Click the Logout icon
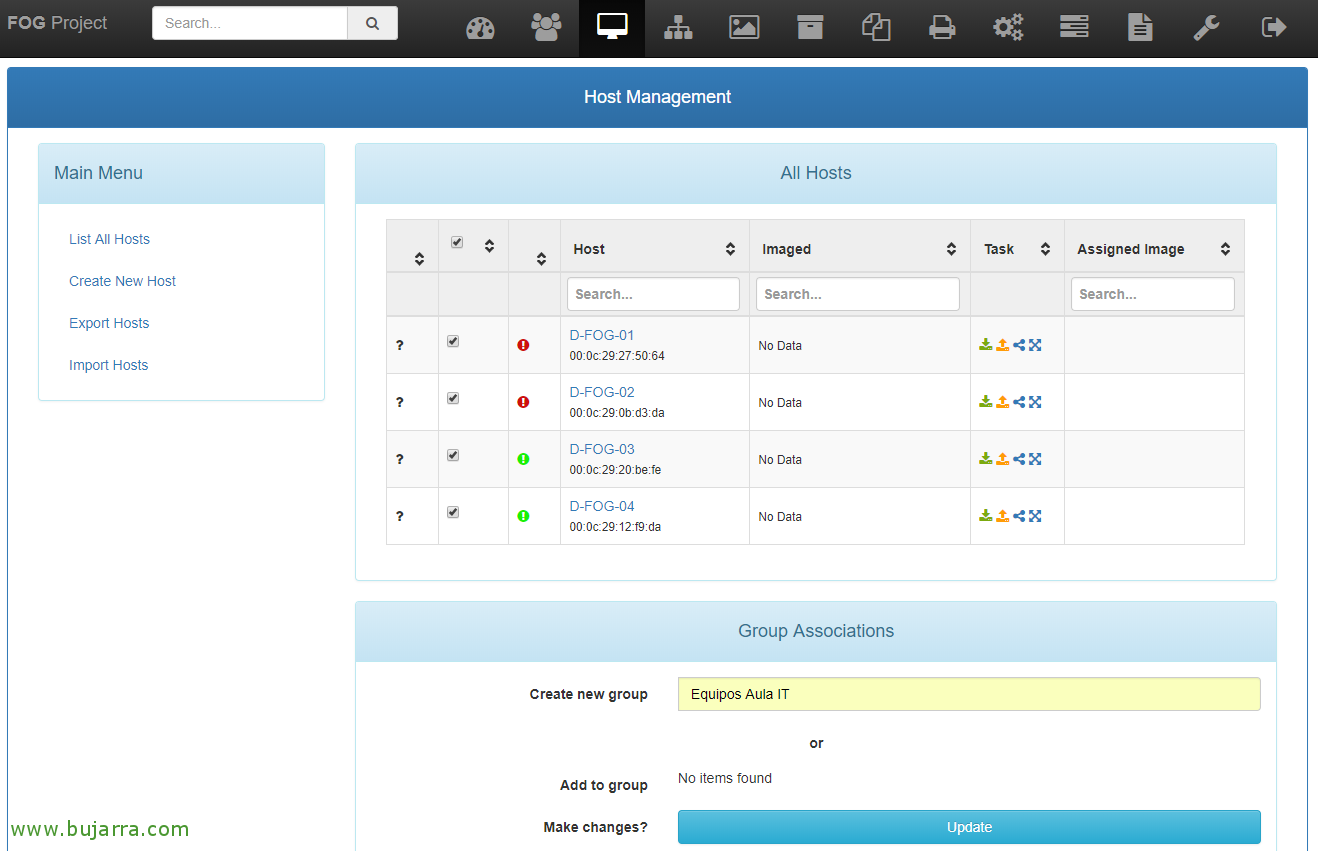 tap(1274, 28)
